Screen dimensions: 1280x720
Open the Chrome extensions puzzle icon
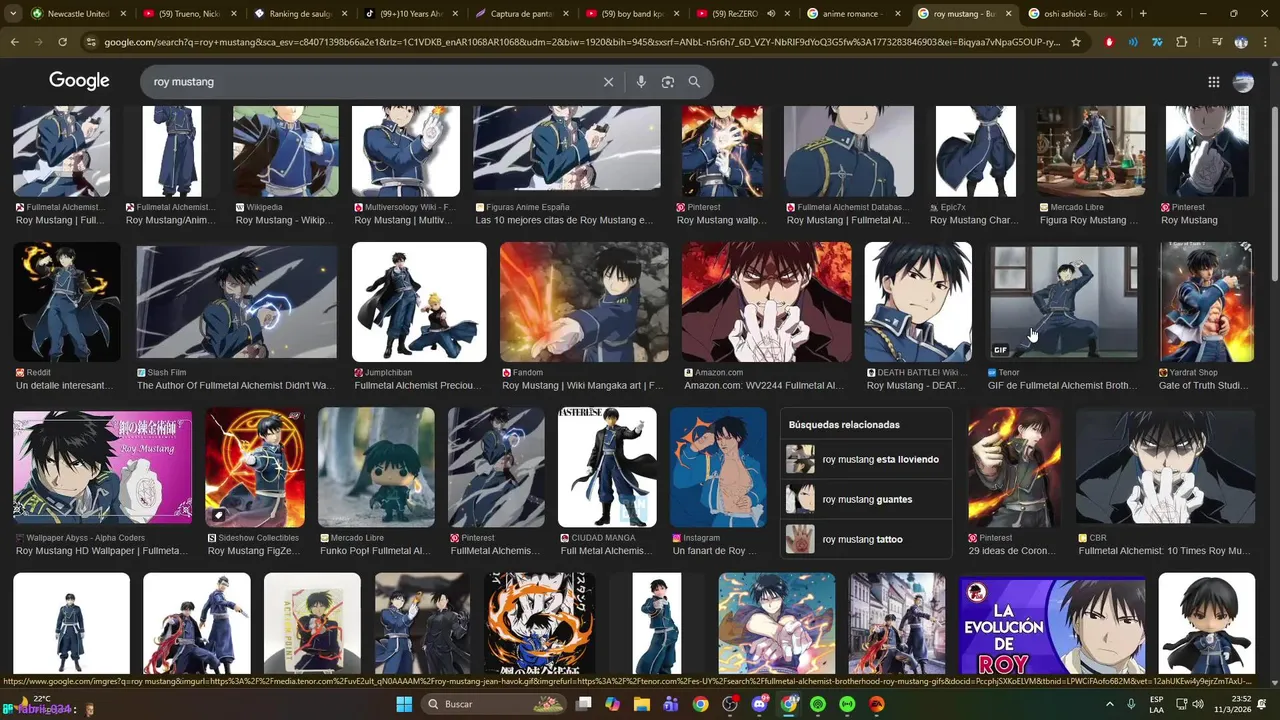[x=1182, y=42]
